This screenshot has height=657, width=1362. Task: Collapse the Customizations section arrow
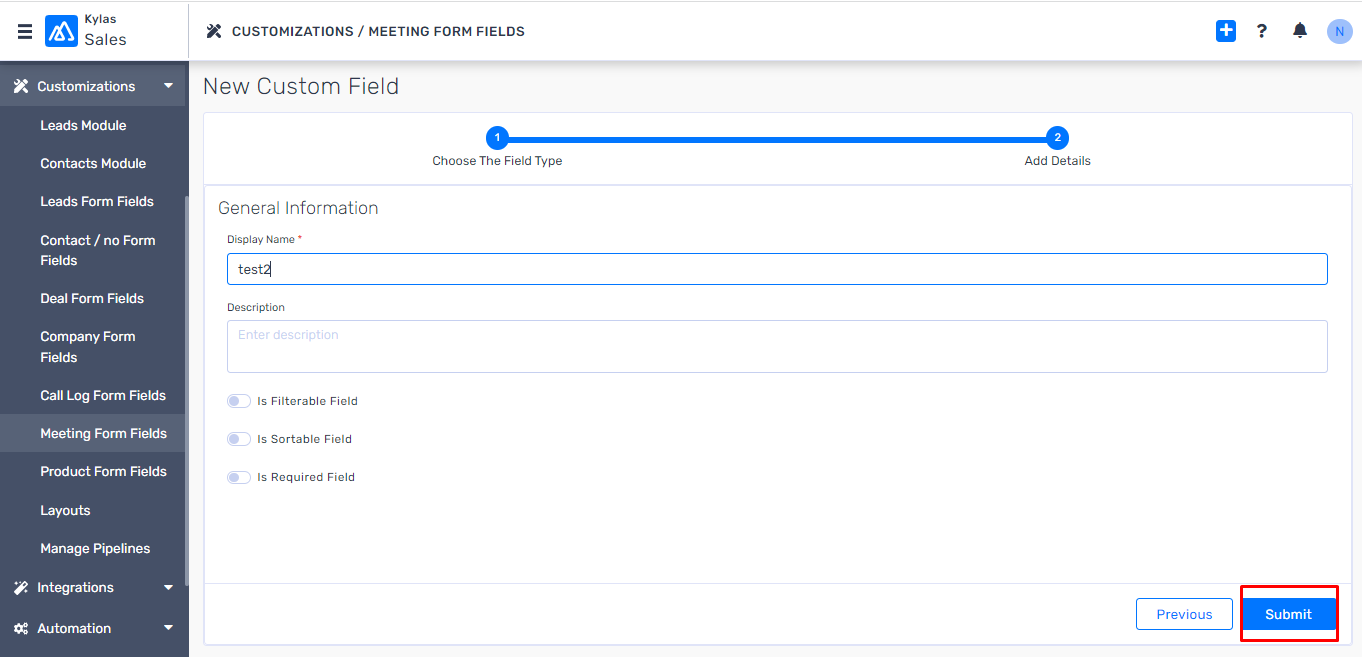click(x=168, y=86)
